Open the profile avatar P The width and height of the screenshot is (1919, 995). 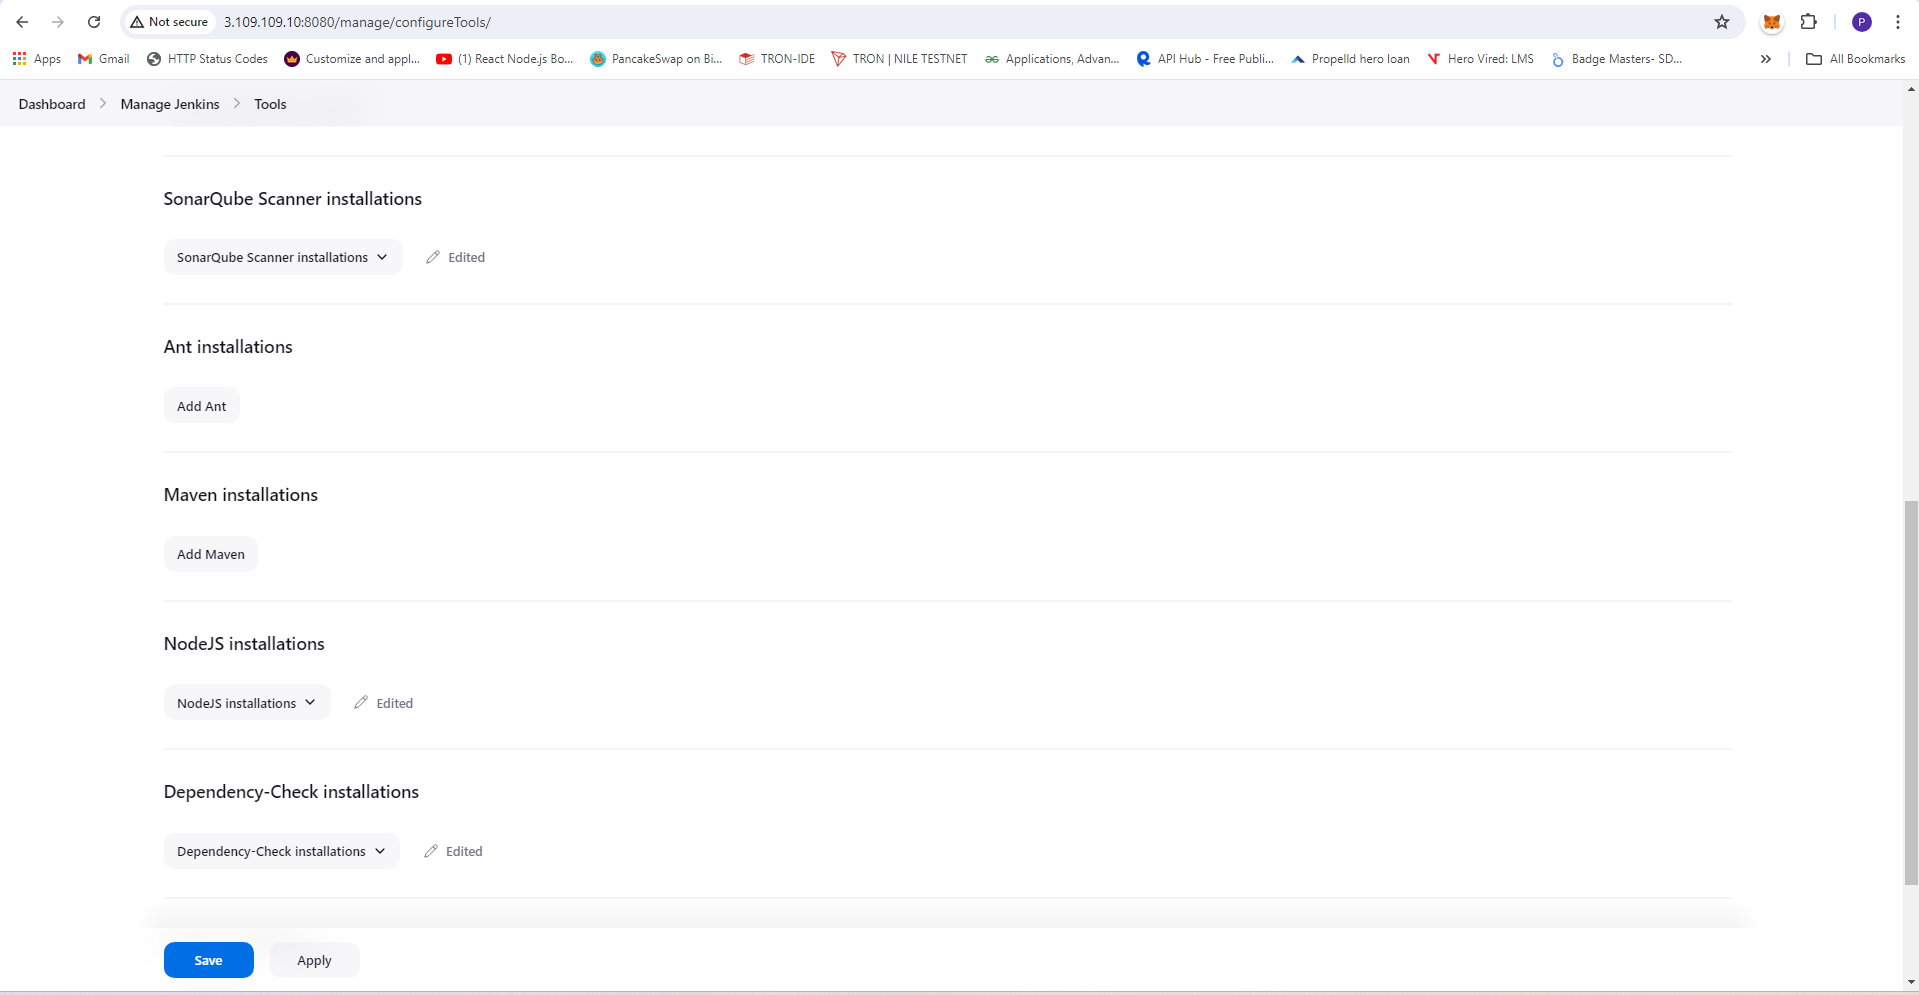(x=1862, y=22)
